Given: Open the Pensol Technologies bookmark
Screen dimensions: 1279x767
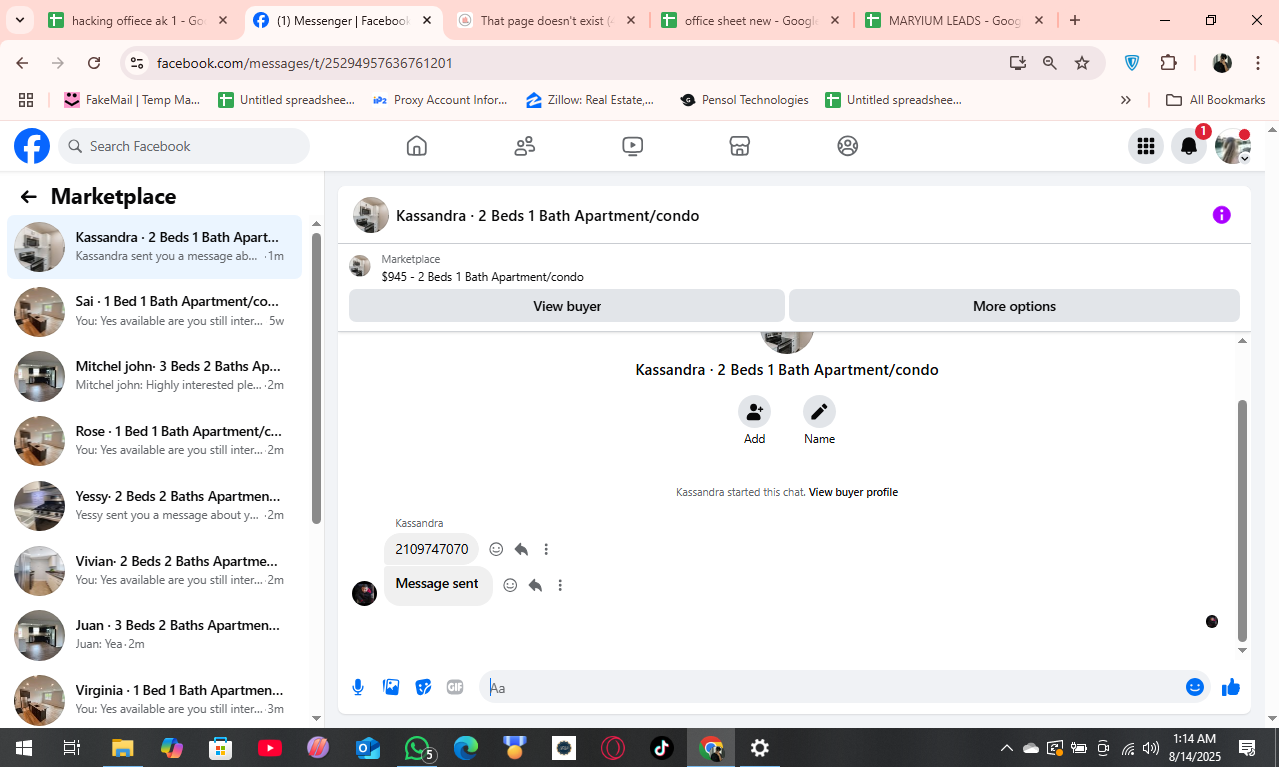Looking at the screenshot, I should tap(744, 100).
